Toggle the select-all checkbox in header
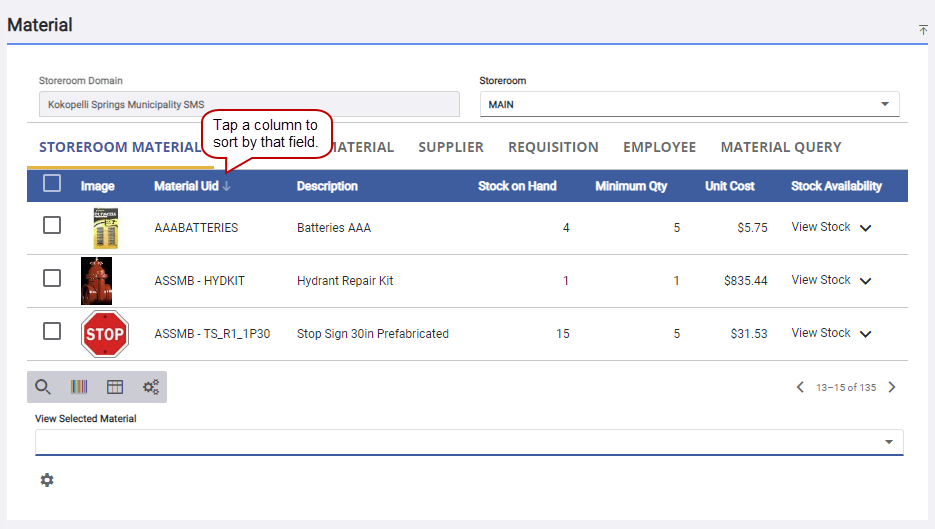 [x=52, y=184]
